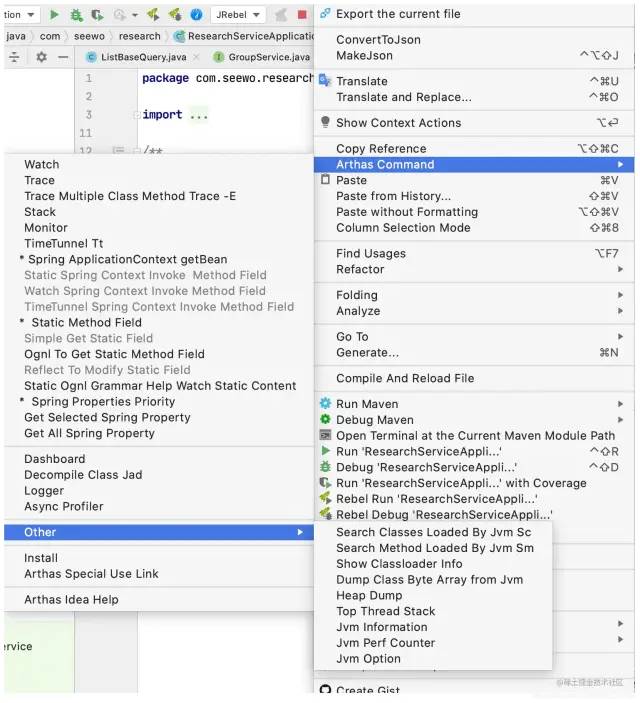Select Trace Multiple Class Method Trace -E
Viewport: 640px width, 703px height.
point(130,196)
